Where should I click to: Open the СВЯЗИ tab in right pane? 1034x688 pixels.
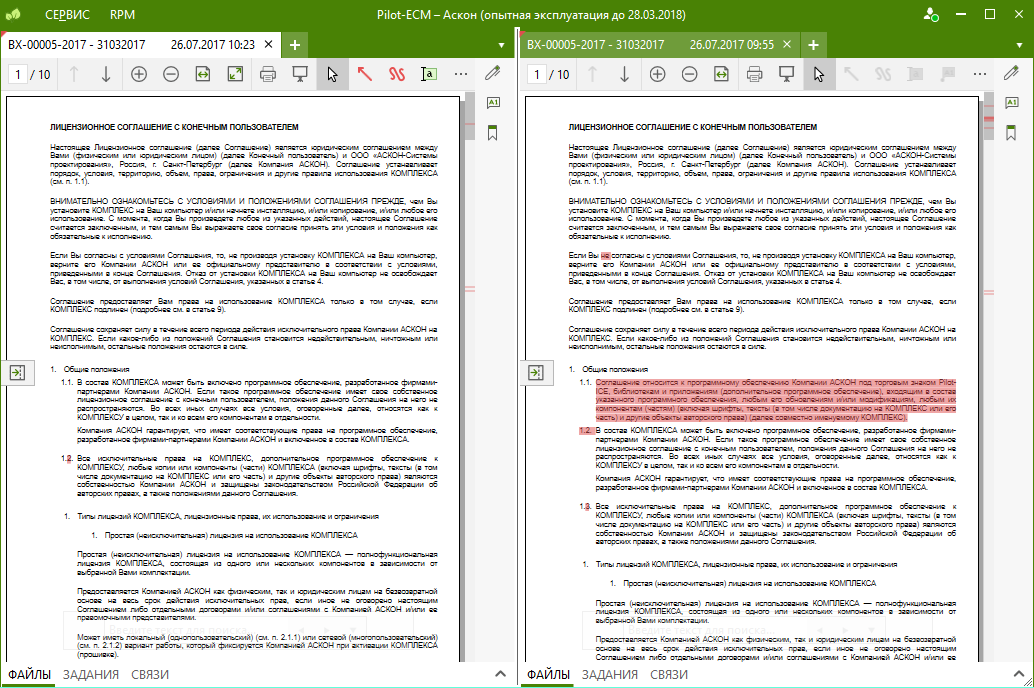click(669, 675)
